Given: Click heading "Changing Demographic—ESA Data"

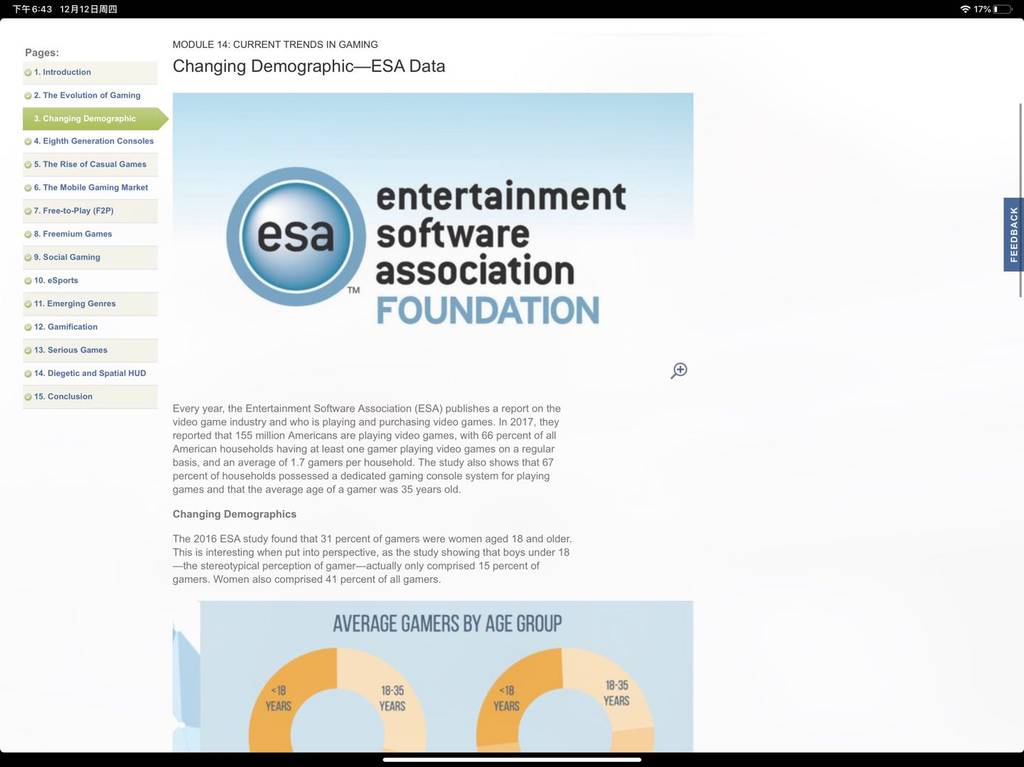Looking at the screenshot, I should [x=309, y=66].
